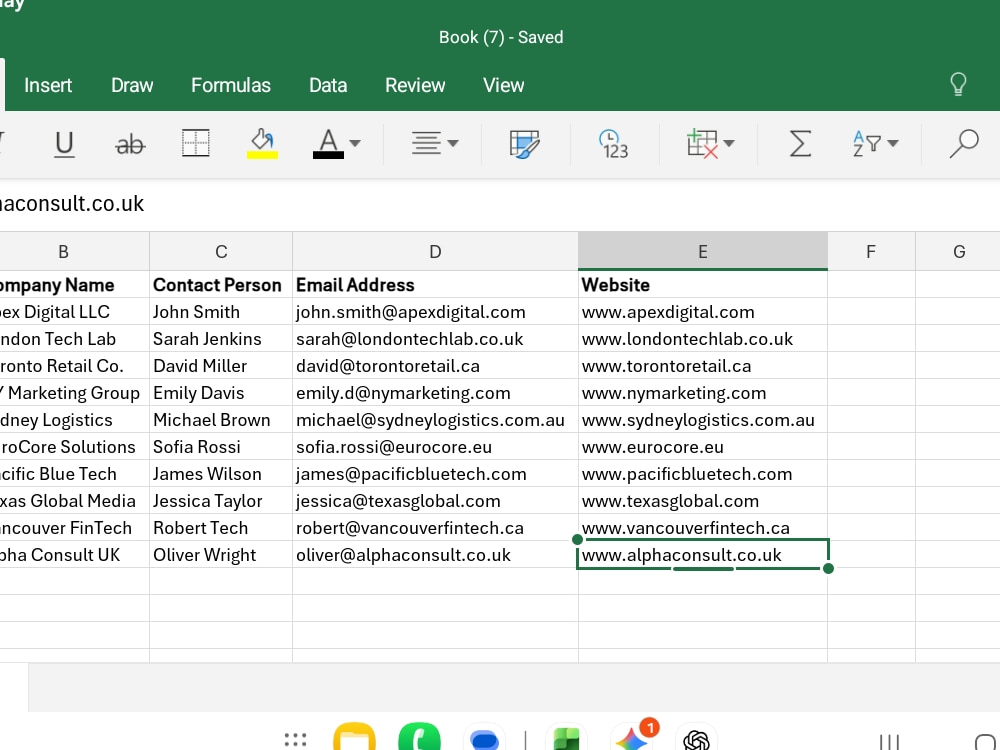Apply yellow fill color
1000x750 pixels.
[x=262, y=143]
